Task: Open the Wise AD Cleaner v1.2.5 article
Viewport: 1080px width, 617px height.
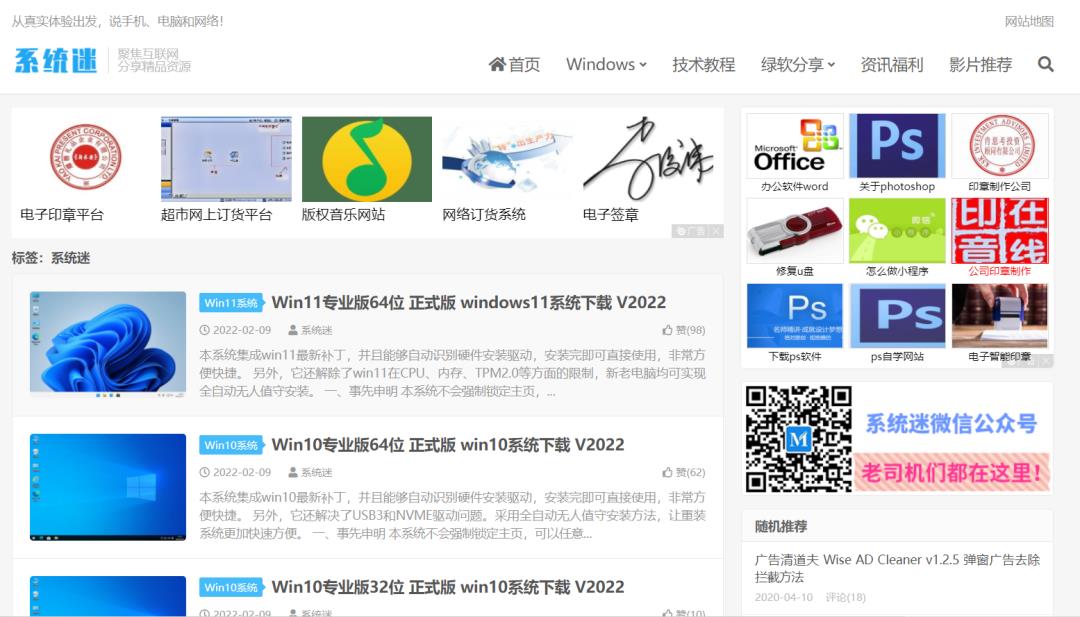Action: [x=897, y=568]
